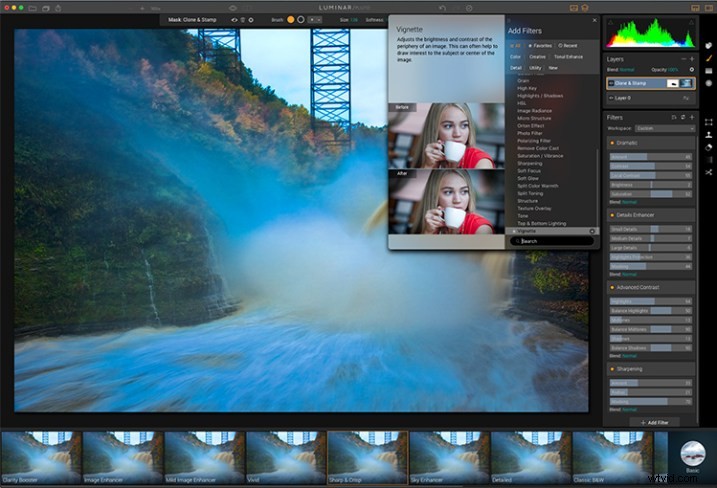Click Clone & Stamp layer mask thumbnail

(672, 83)
